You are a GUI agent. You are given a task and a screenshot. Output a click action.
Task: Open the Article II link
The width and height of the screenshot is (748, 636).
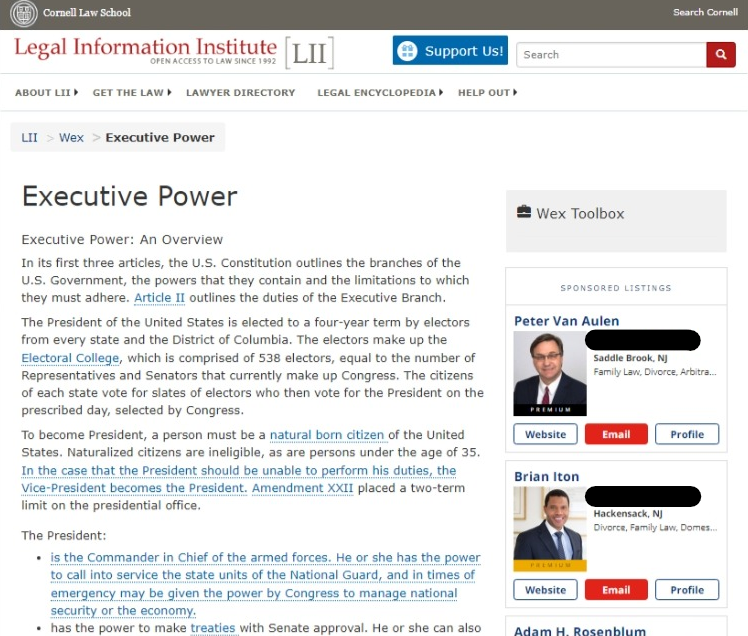pos(159,298)
